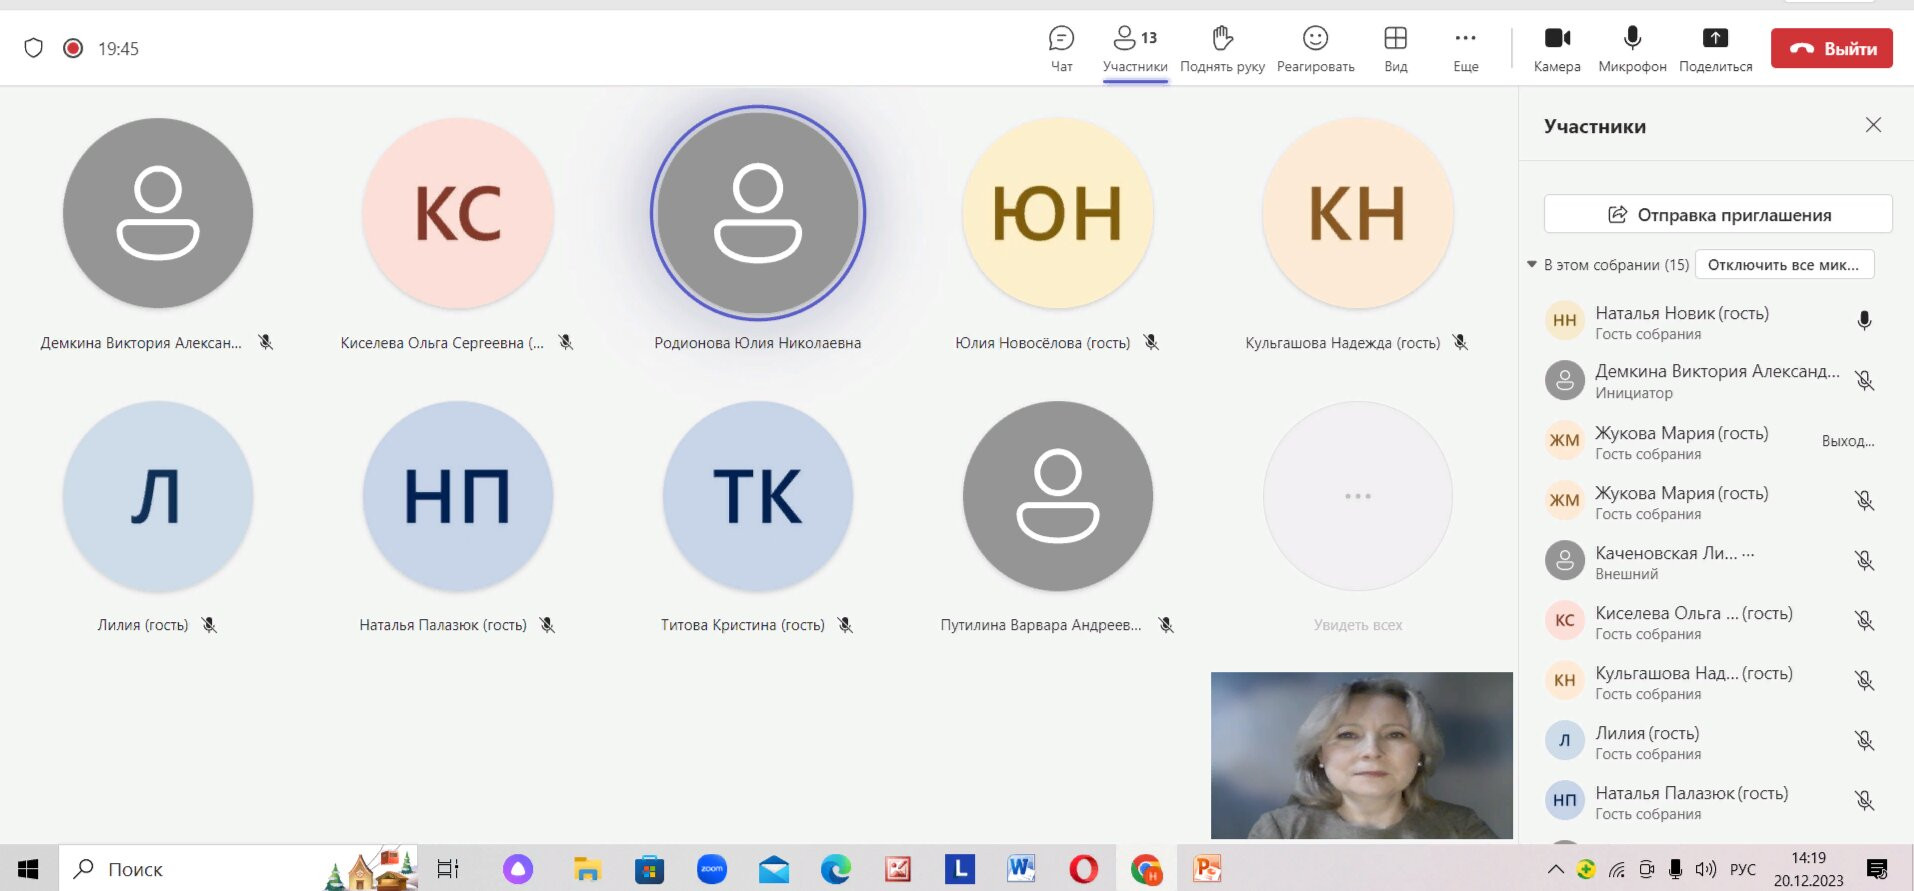Click the shield security icon
Viewport: 1914px width, 891px height.
pos(34,48)
